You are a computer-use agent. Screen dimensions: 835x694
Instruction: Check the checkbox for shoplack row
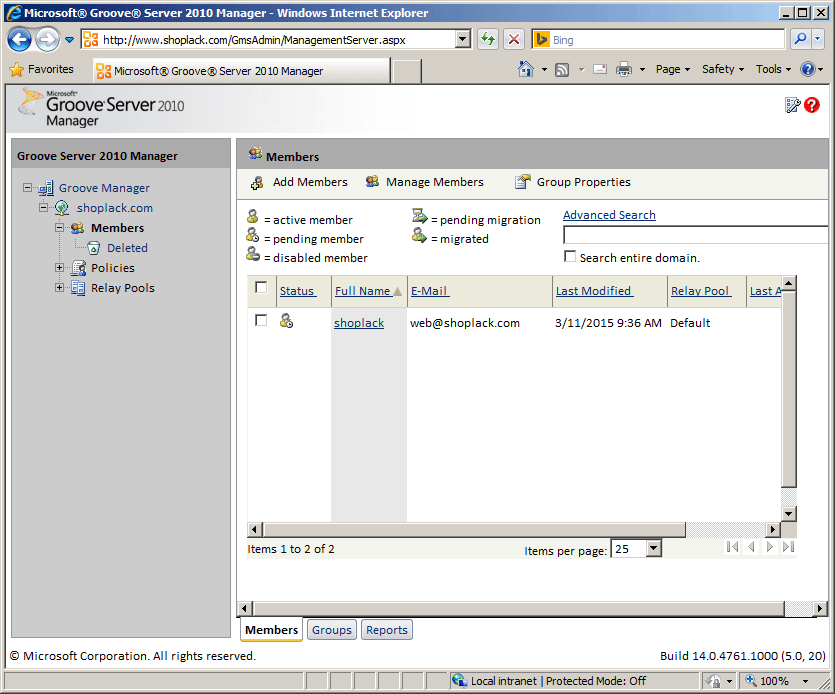(x=261, y=320)
